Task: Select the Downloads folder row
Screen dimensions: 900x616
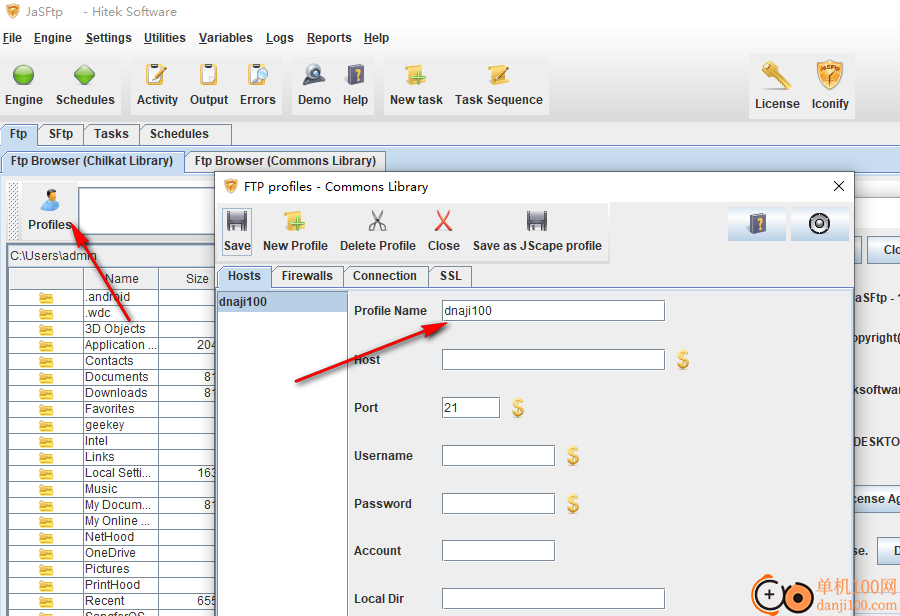Action: [112, 393]
